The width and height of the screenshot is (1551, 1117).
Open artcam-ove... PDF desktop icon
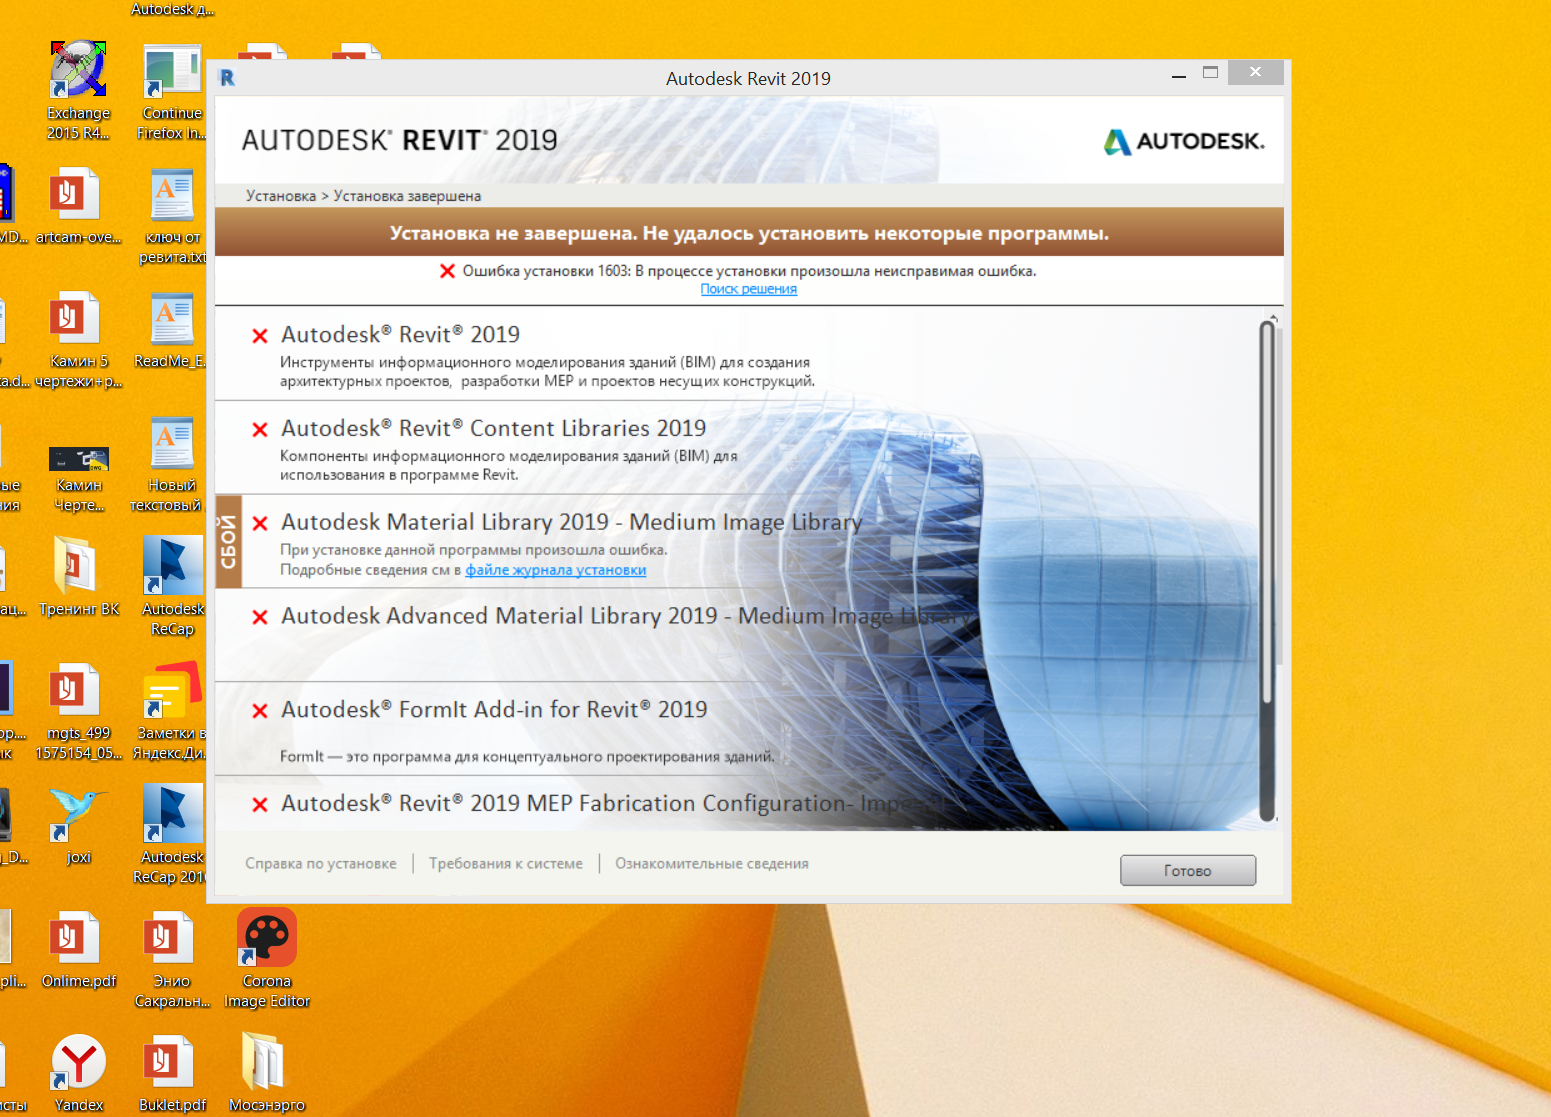[x=77, y=206]
